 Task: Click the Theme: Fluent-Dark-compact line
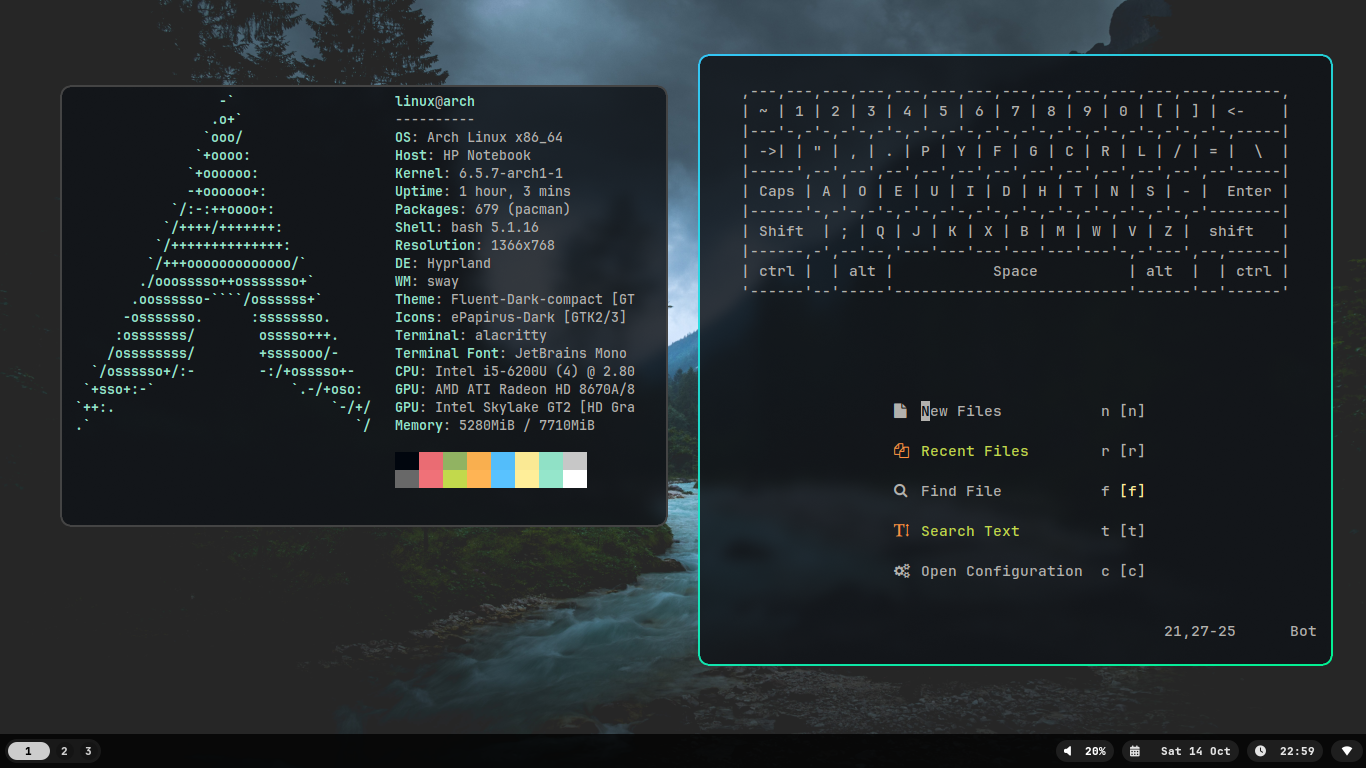515,299
